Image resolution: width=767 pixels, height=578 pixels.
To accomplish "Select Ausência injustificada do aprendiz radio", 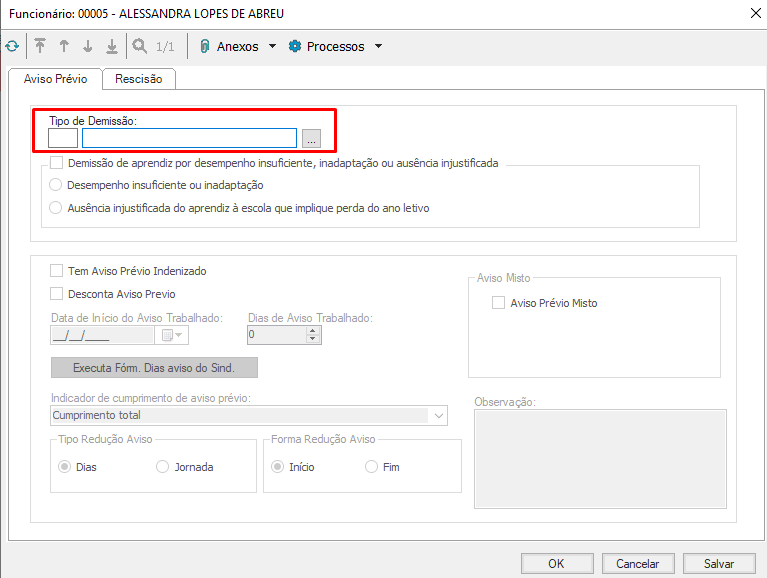I will tap(56, 208).
